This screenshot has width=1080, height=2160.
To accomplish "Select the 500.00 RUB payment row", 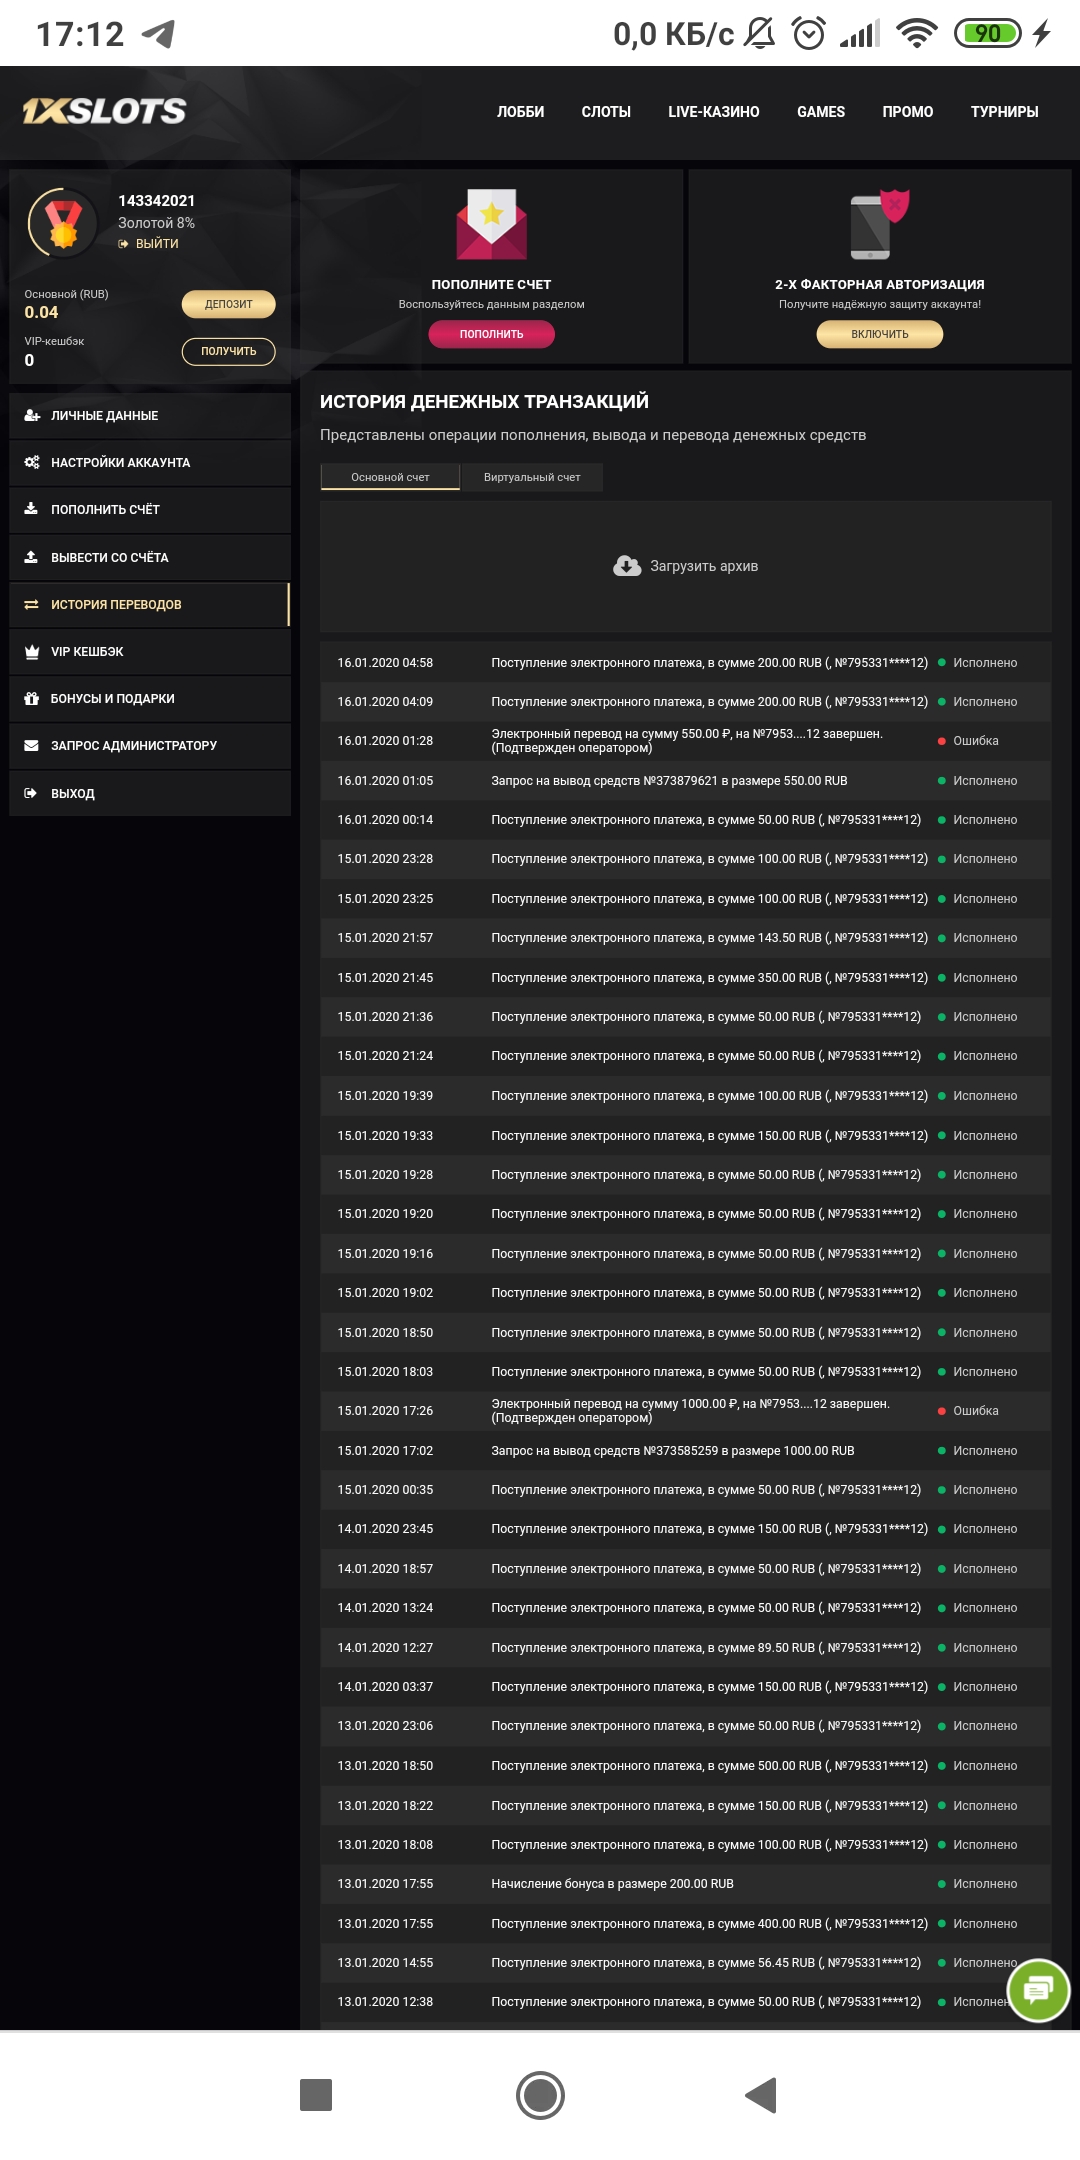I will tap(686, 1766).
